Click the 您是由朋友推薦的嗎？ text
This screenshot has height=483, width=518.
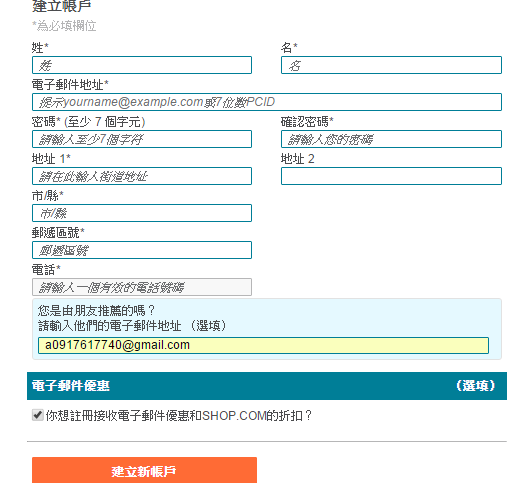(x=96, y=311)
